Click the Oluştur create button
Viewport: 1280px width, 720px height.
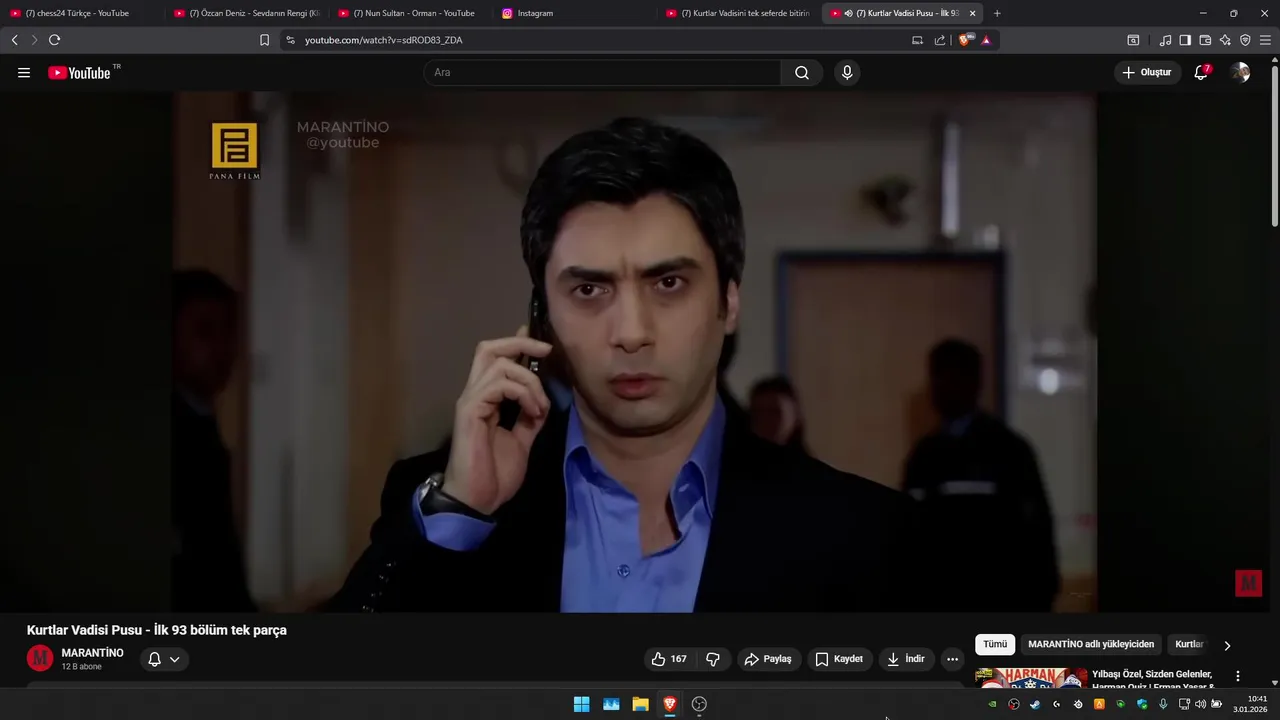tap(1146, 73)
